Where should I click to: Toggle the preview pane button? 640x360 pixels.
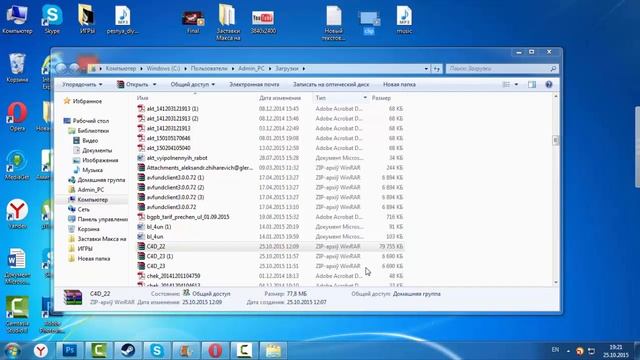[532, 84]
